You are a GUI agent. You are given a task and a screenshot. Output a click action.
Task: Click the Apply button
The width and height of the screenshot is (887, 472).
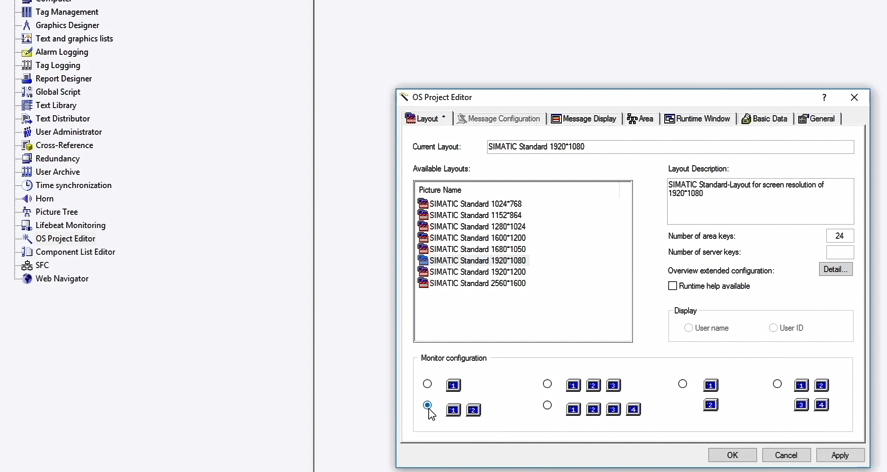coord(840,455)
